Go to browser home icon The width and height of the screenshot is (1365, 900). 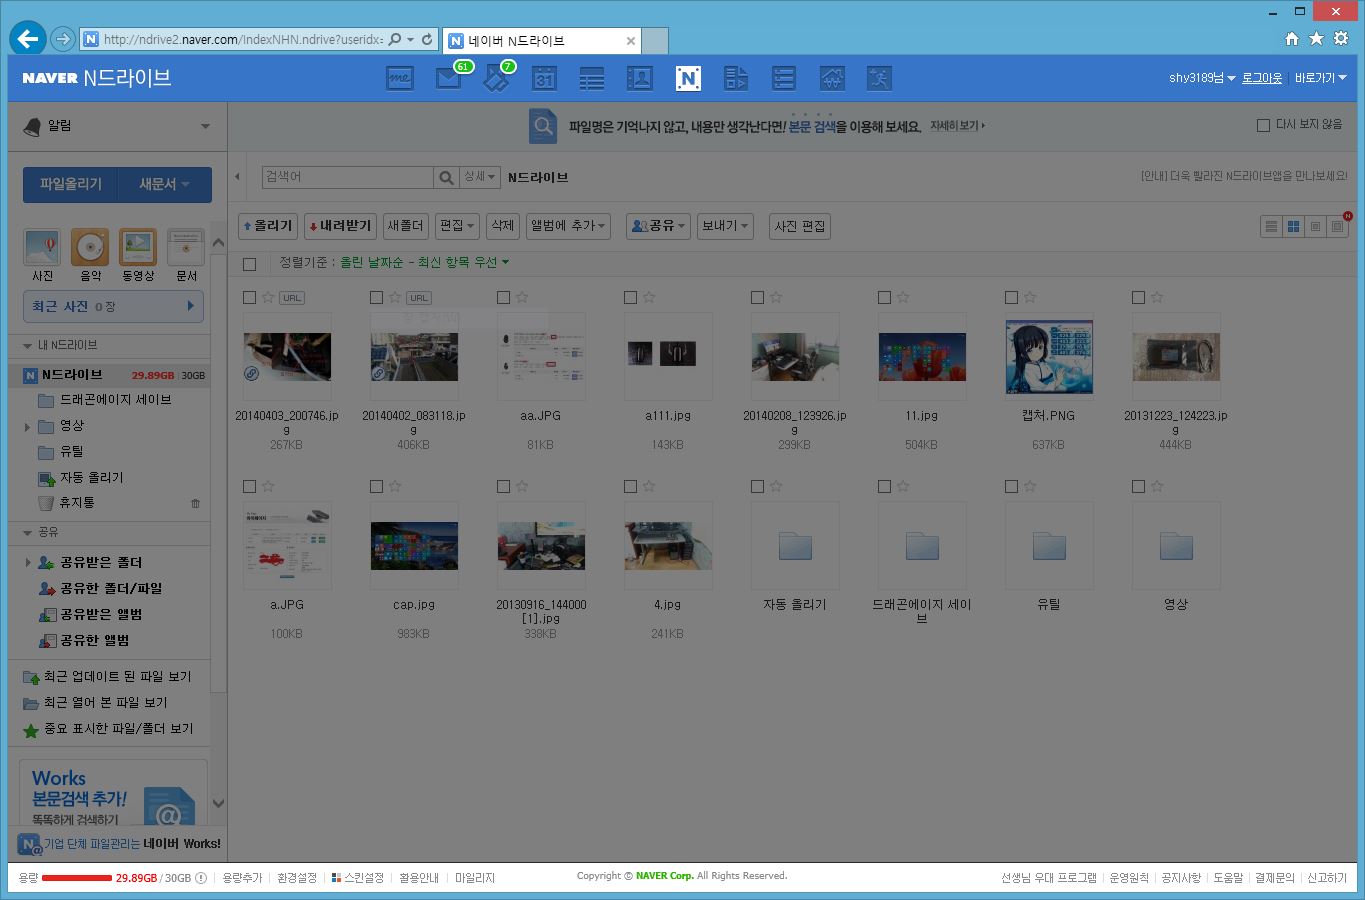tap(1292, 39)
